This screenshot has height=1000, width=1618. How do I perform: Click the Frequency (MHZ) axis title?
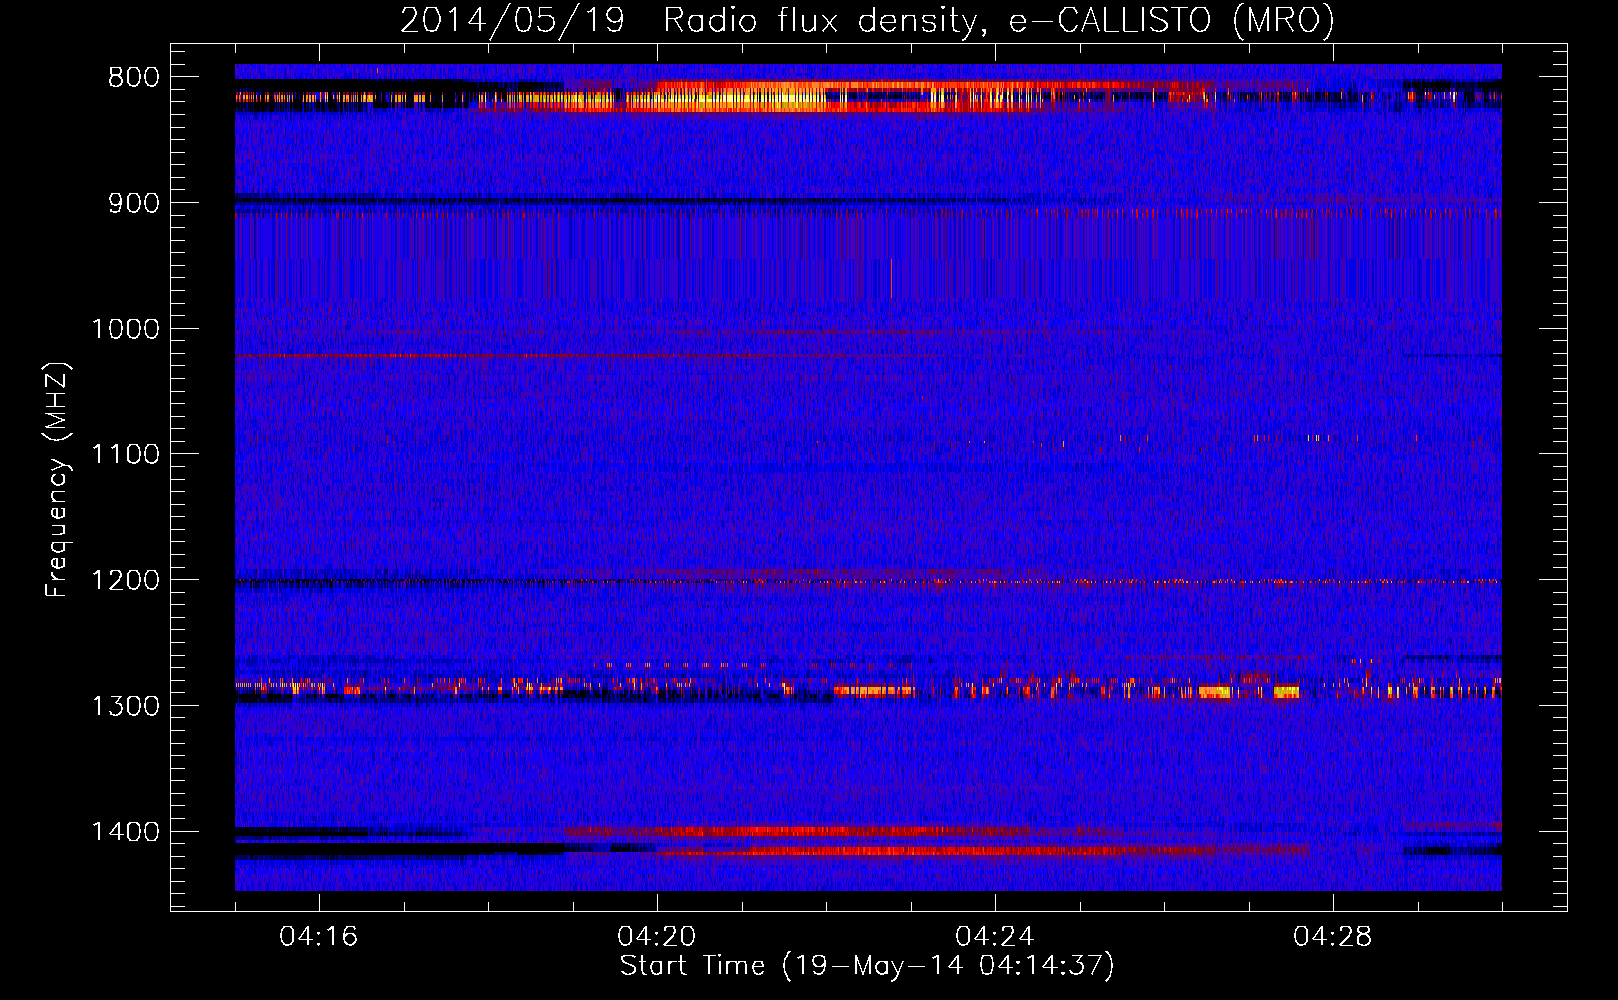tap(57, 480)
